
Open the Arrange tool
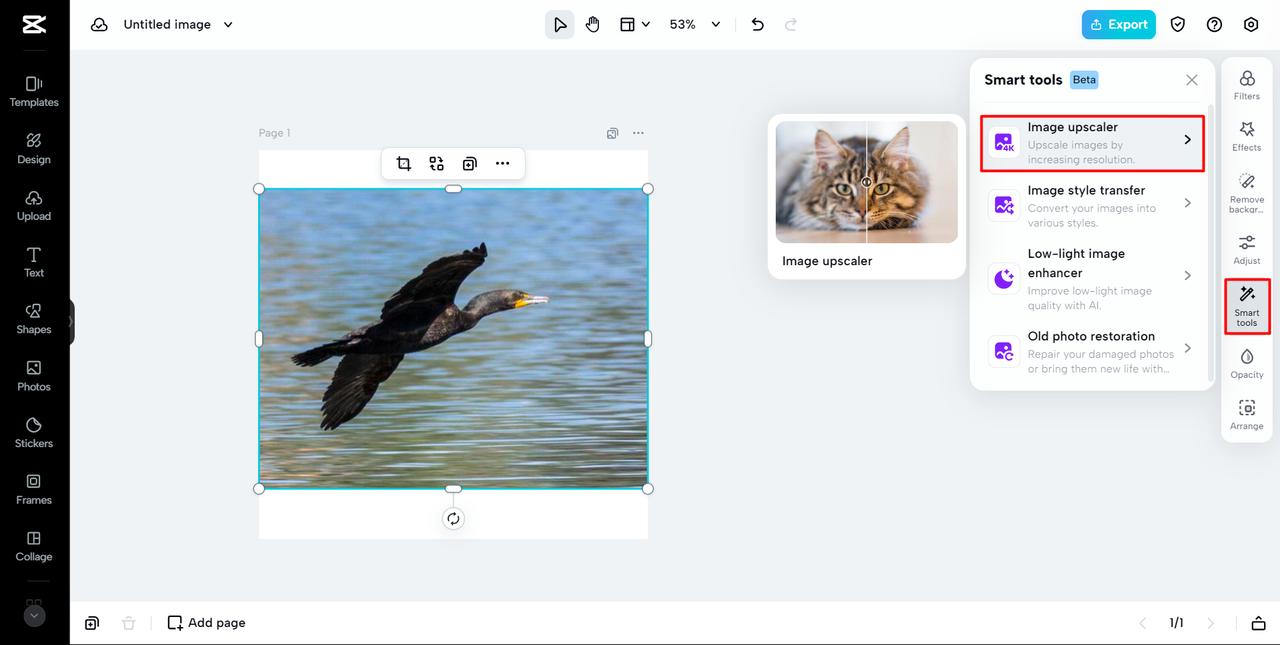pos(1247,415)
